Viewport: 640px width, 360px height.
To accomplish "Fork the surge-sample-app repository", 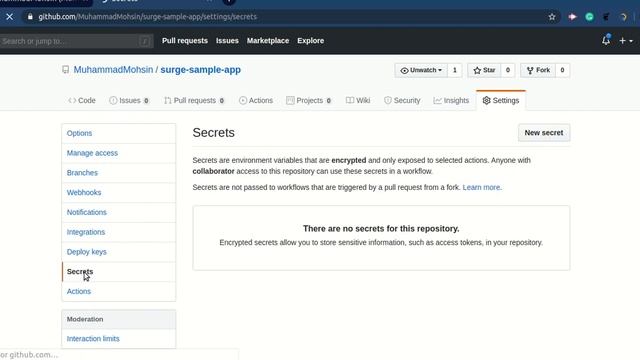I will coord(538,70).
